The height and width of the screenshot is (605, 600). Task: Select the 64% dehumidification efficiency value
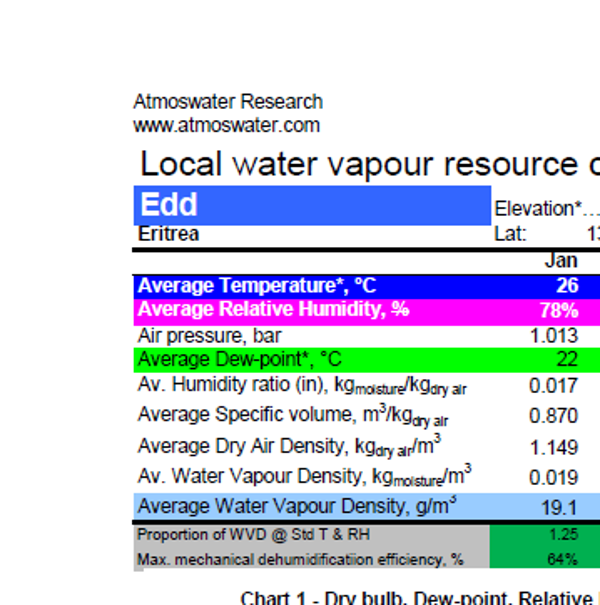click(x=562, y=559)
